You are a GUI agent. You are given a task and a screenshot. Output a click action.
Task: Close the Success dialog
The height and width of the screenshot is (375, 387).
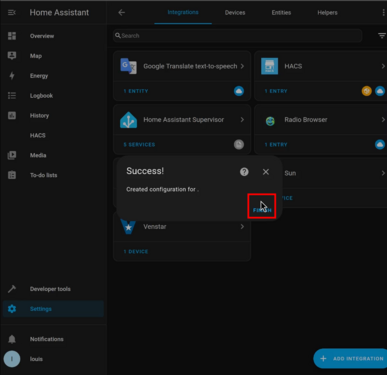coord(266,172)
